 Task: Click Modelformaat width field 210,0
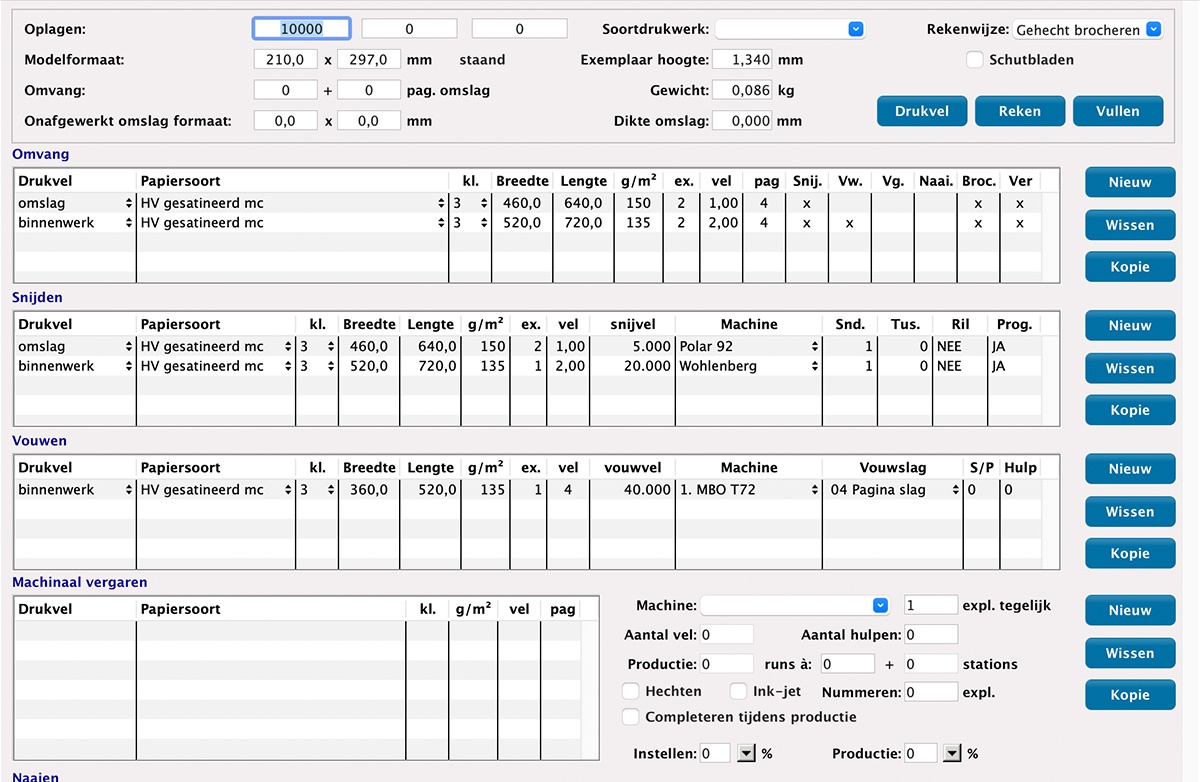click(286, 60)
